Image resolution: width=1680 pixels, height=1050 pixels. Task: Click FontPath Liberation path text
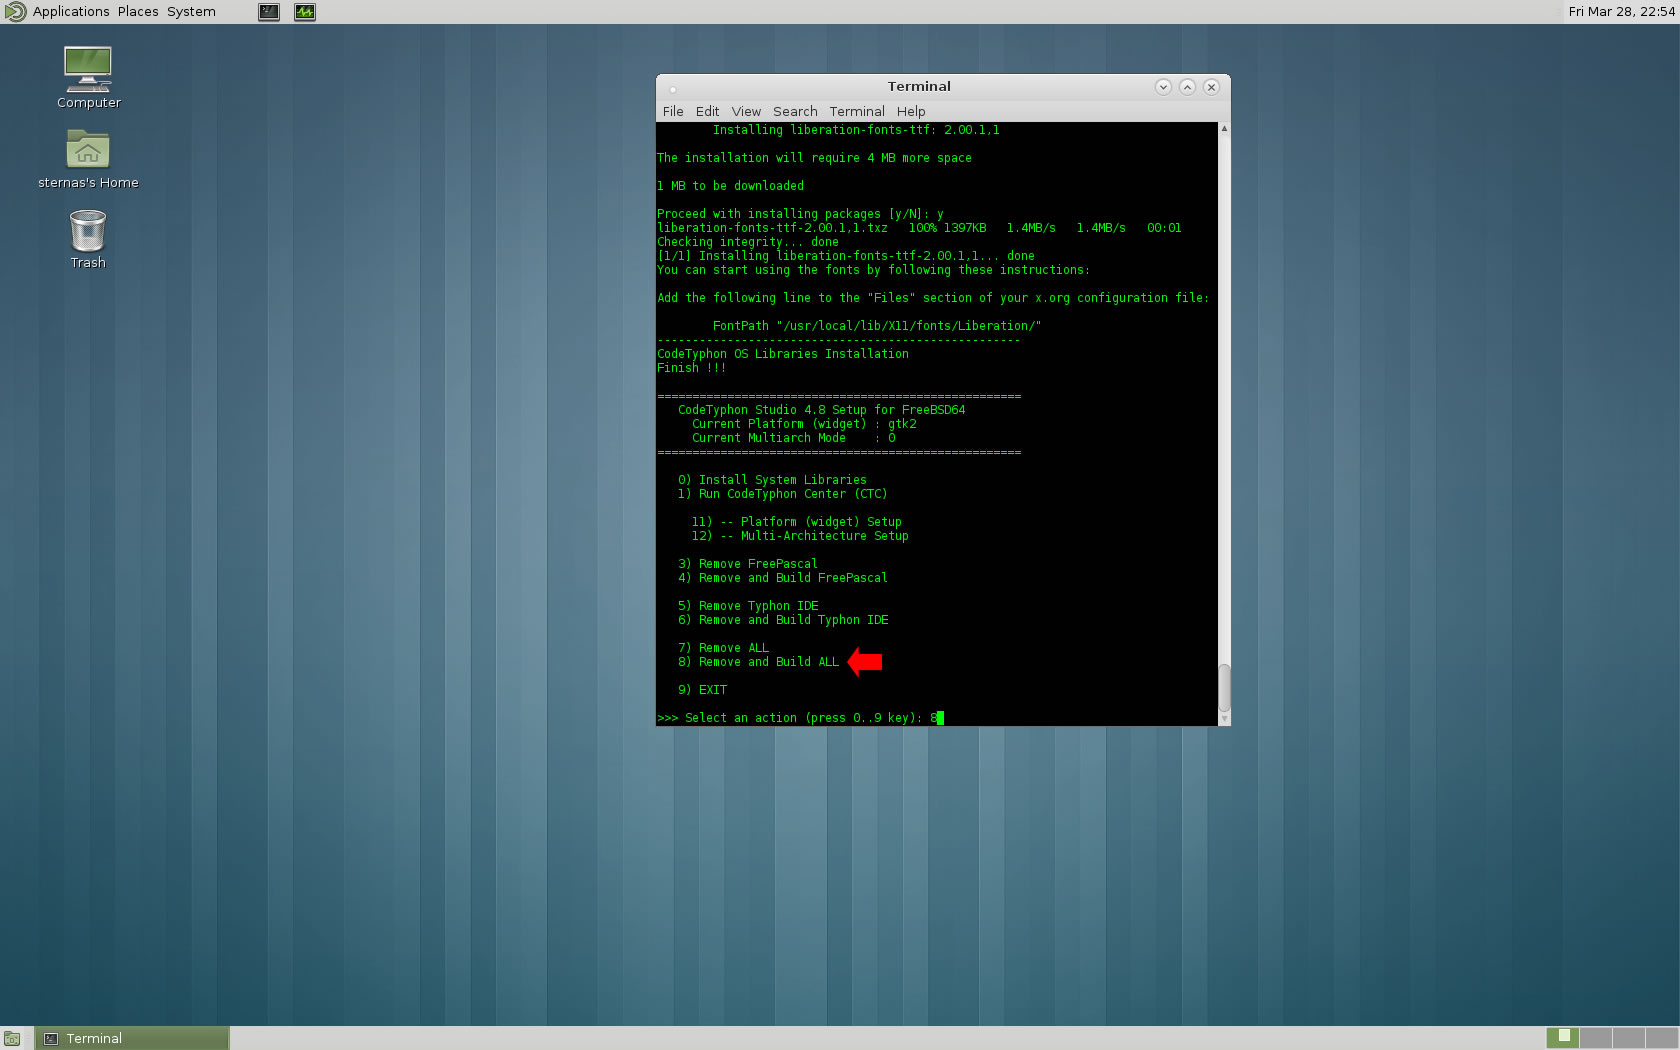coord(877,326)
